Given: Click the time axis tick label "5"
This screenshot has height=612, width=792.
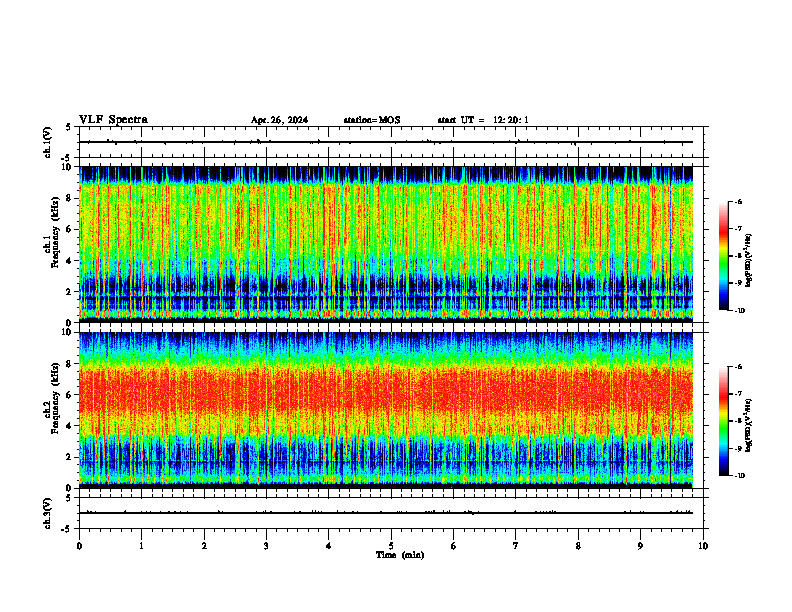Looking at the screenshot, I should [391, 546].
